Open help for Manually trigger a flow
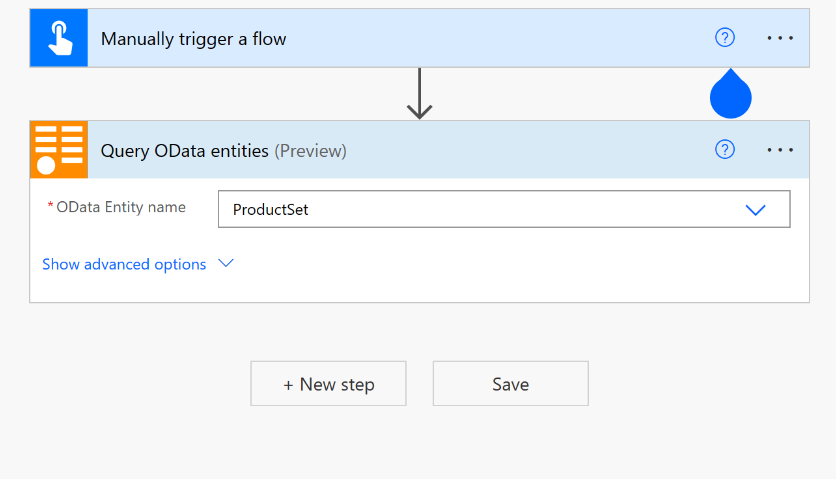 pos(725,38)
